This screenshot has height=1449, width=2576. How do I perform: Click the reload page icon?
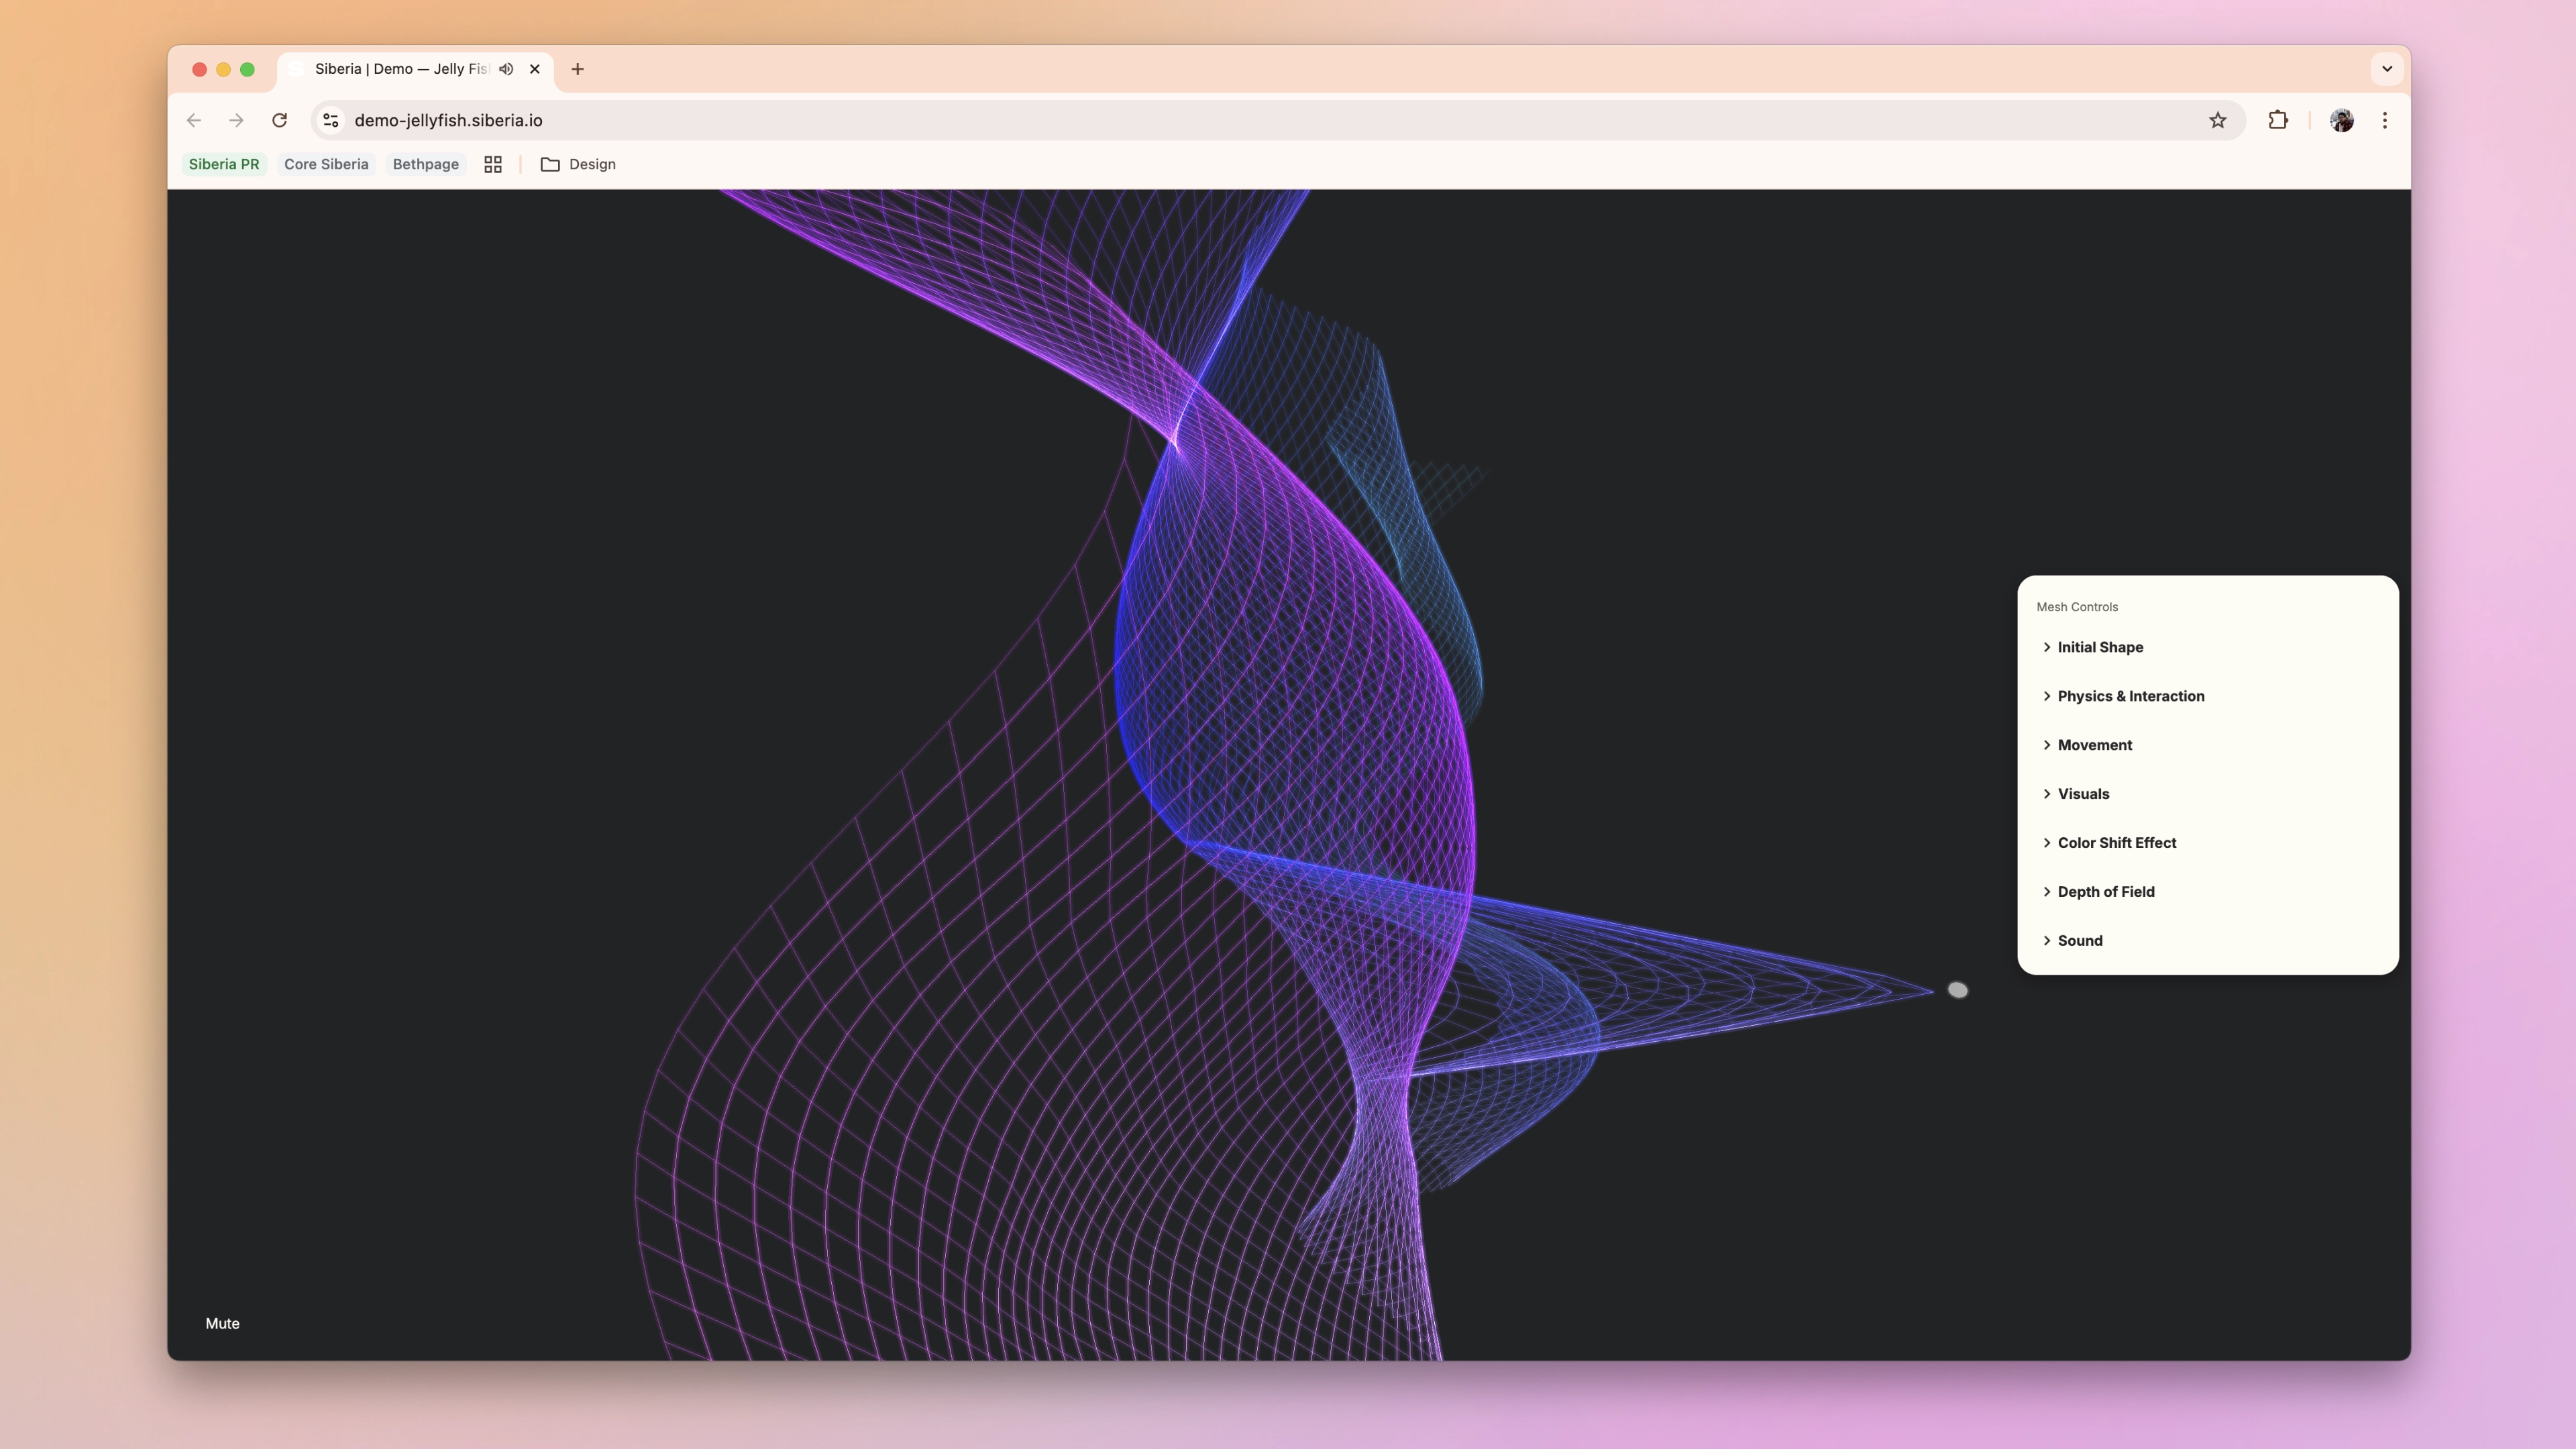pos(280,120)
